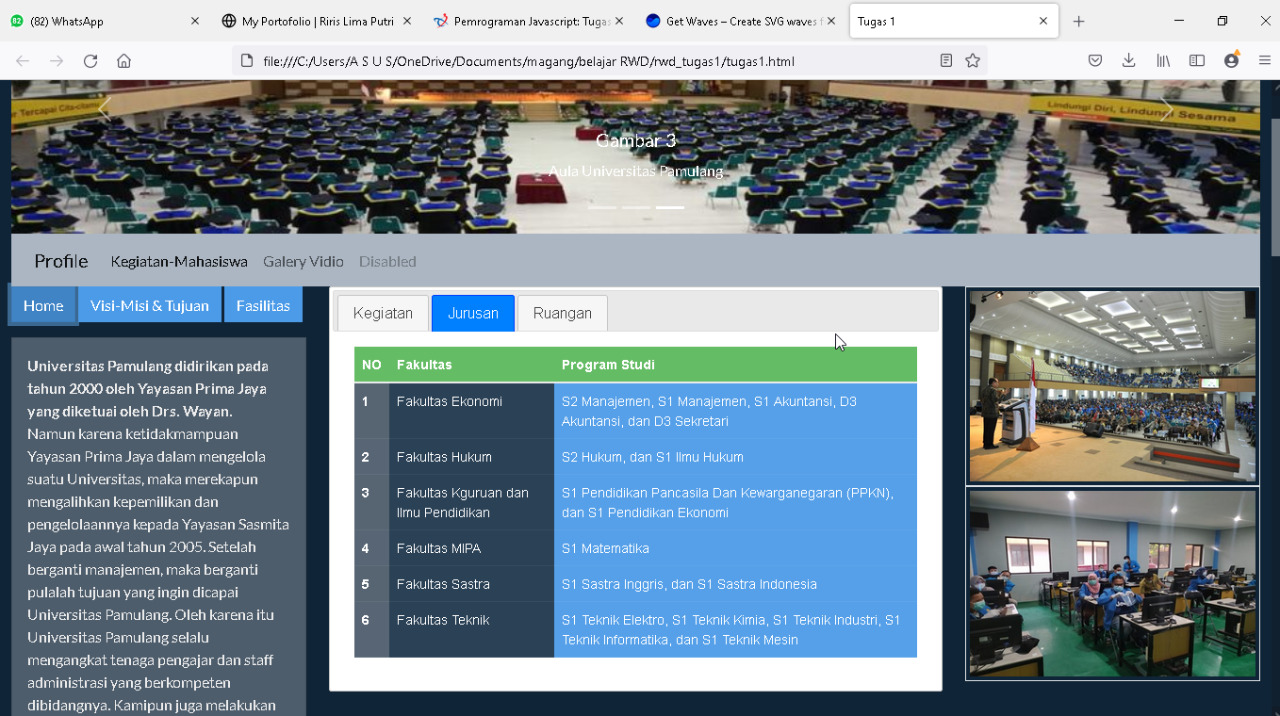The height and width of the screenshot is (716, 1280).
Task: Switch to the Ruangan tab
Action: 562,313
